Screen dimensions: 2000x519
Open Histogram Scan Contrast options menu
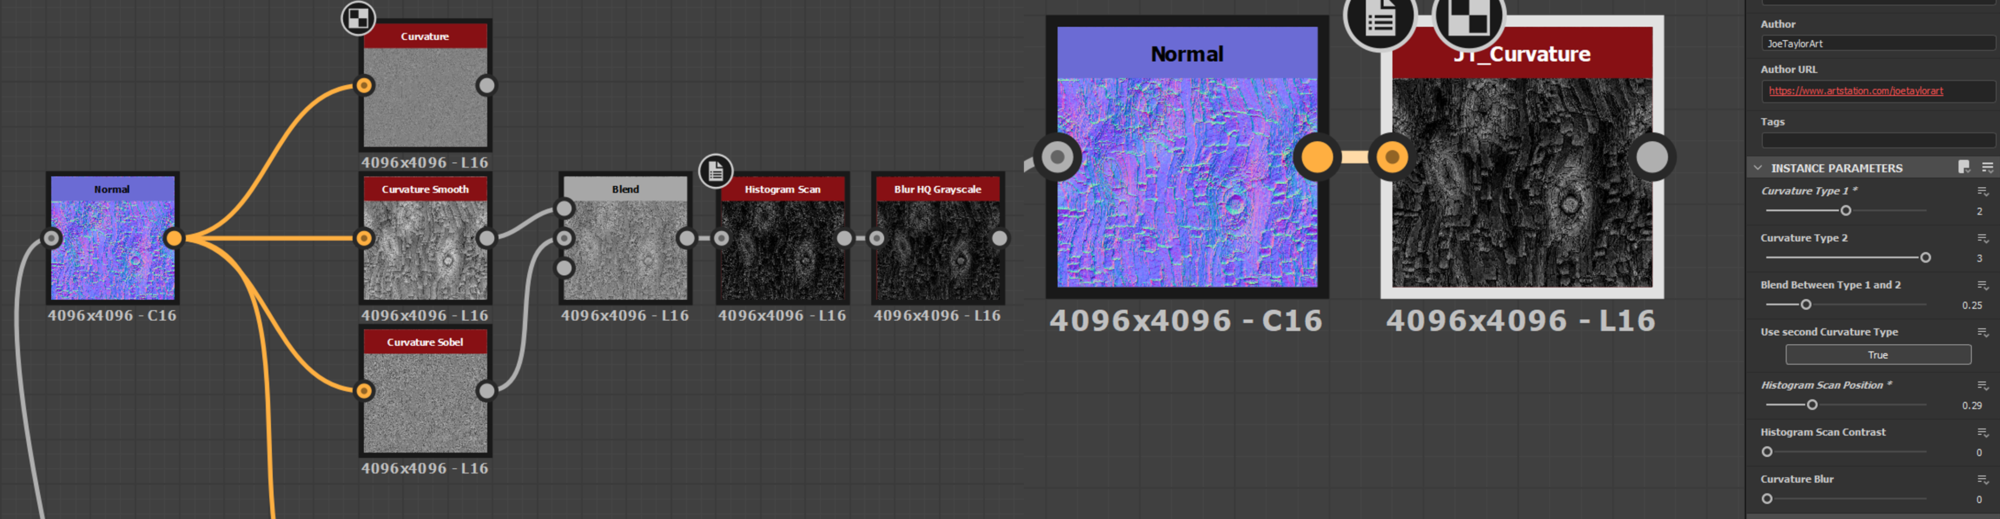(1982, 432)
